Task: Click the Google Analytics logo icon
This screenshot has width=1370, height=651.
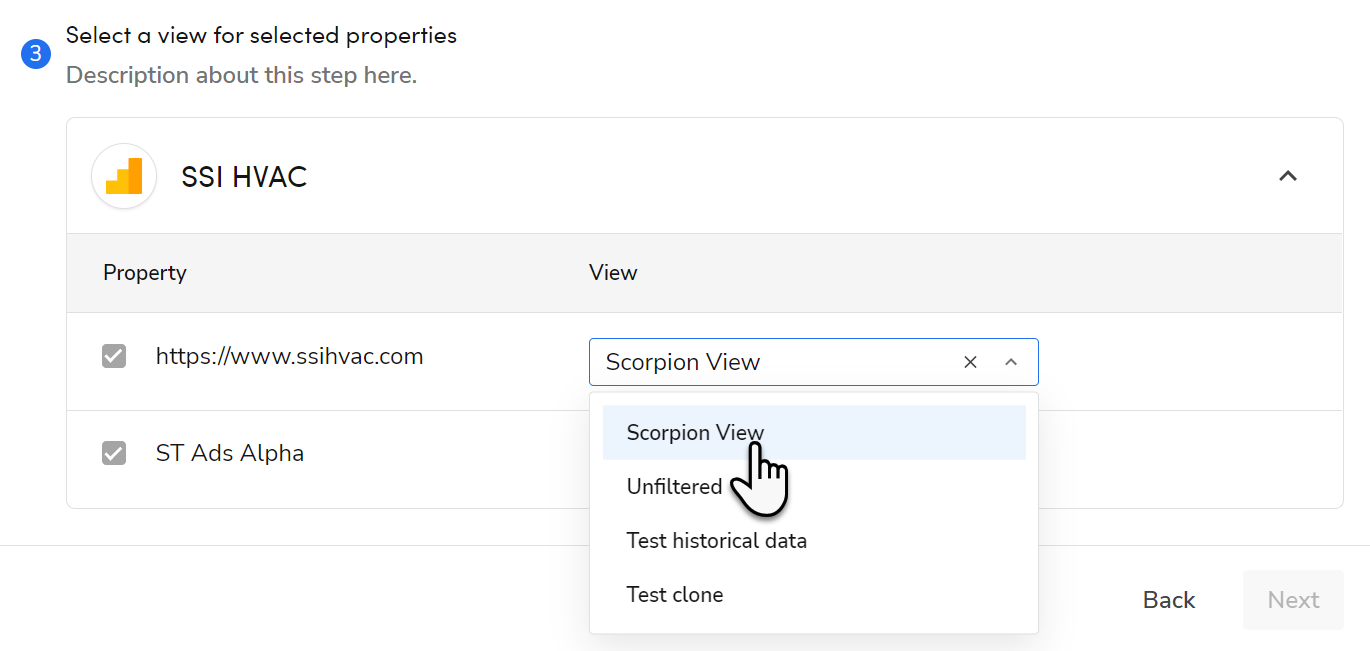Action: [x=124, y=176]
